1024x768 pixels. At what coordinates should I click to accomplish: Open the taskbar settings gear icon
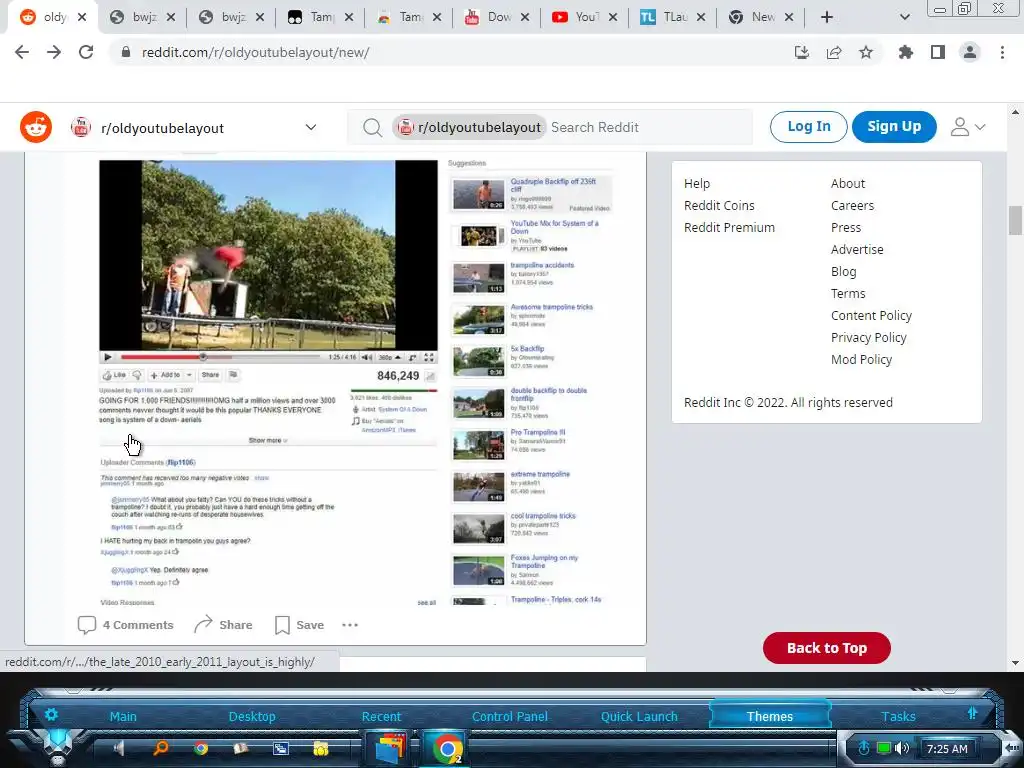pos(51,714)
